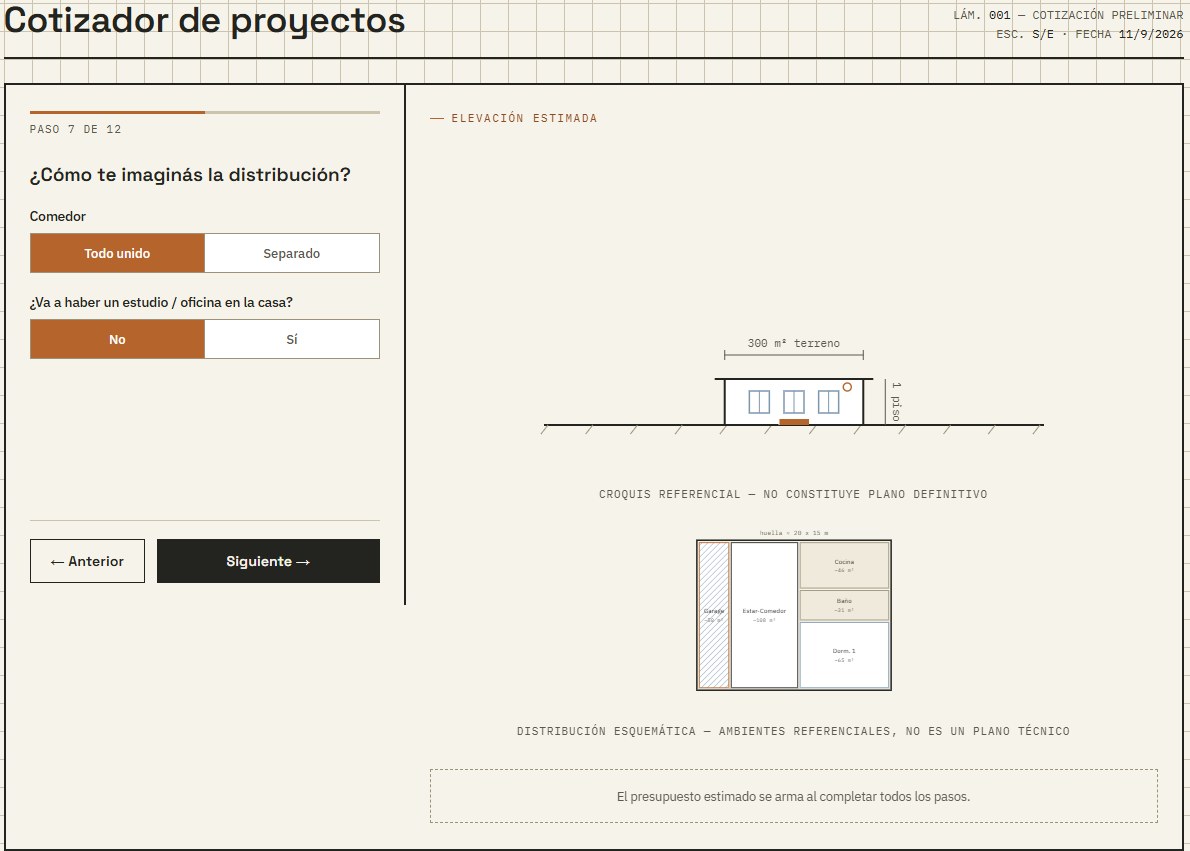Go back with the Anterior button

click(87, 561)
